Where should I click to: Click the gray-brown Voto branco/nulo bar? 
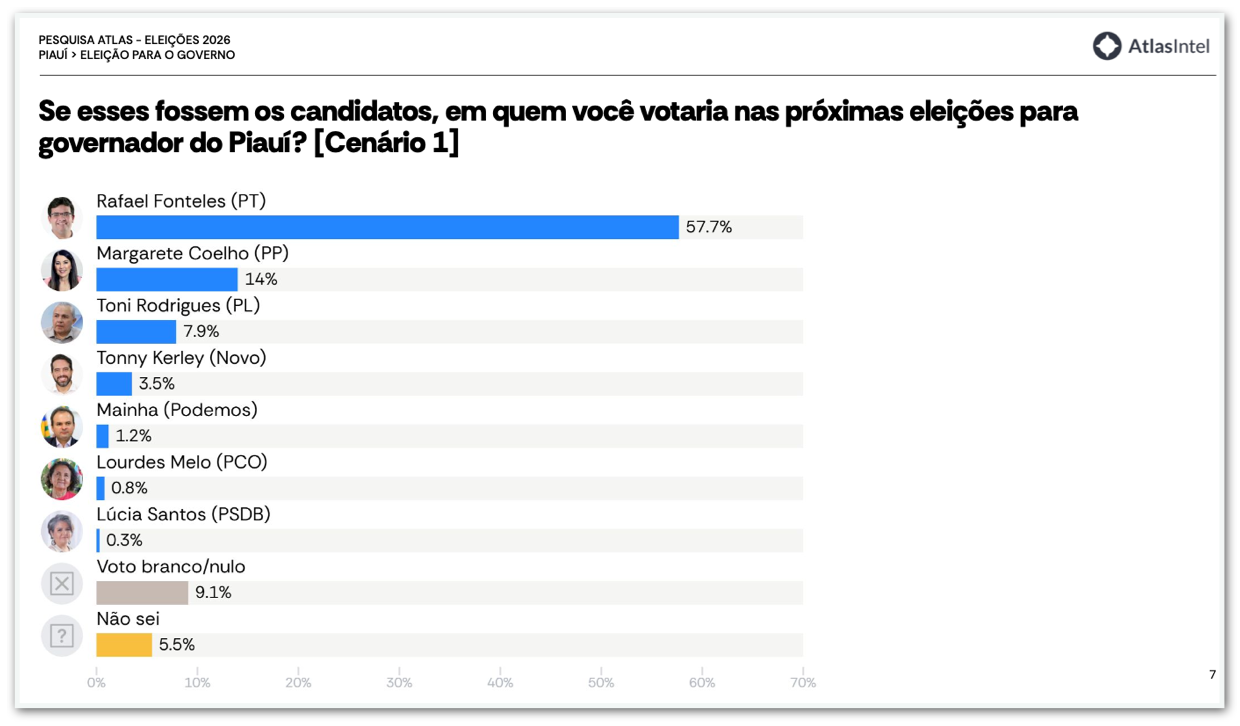click(x=142, y=593)
